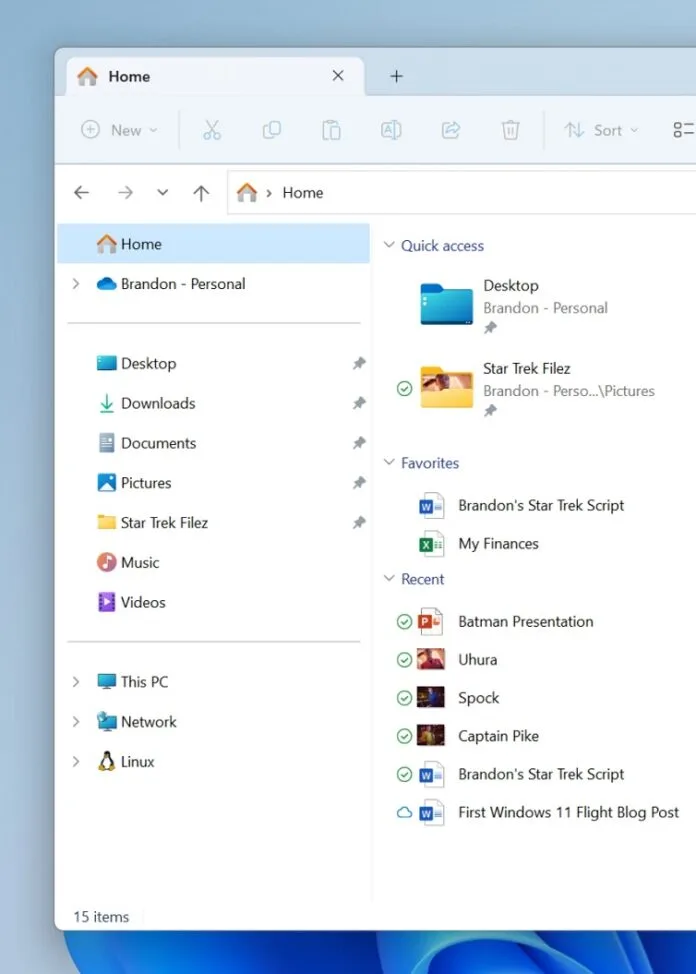The width and height of the screenshot is (696, 974).
Task: Click the Share icon in toolbar
Action: coord(451,130)
